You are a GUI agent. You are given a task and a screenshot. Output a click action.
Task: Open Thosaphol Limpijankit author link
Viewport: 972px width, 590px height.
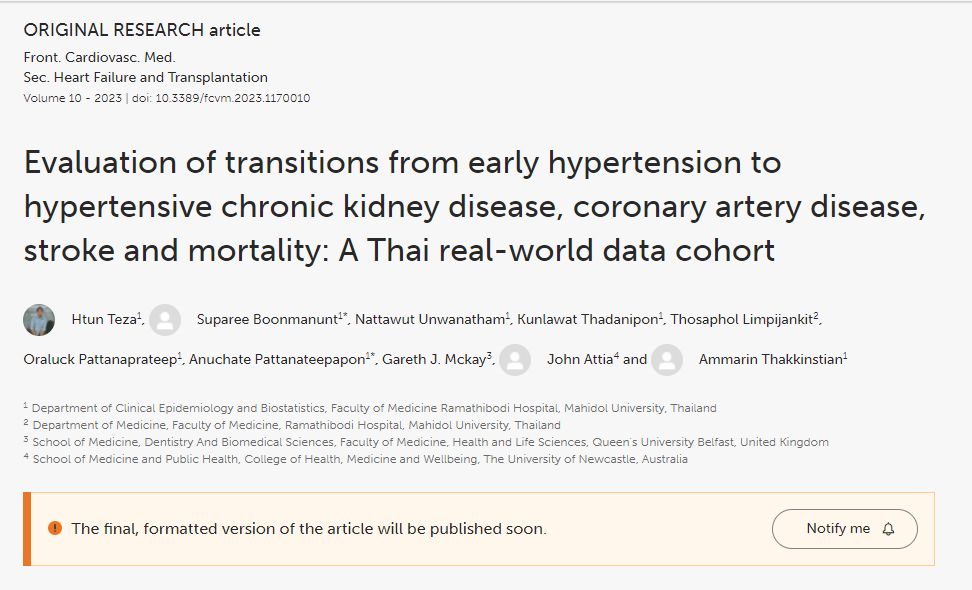tap(743, 320)
